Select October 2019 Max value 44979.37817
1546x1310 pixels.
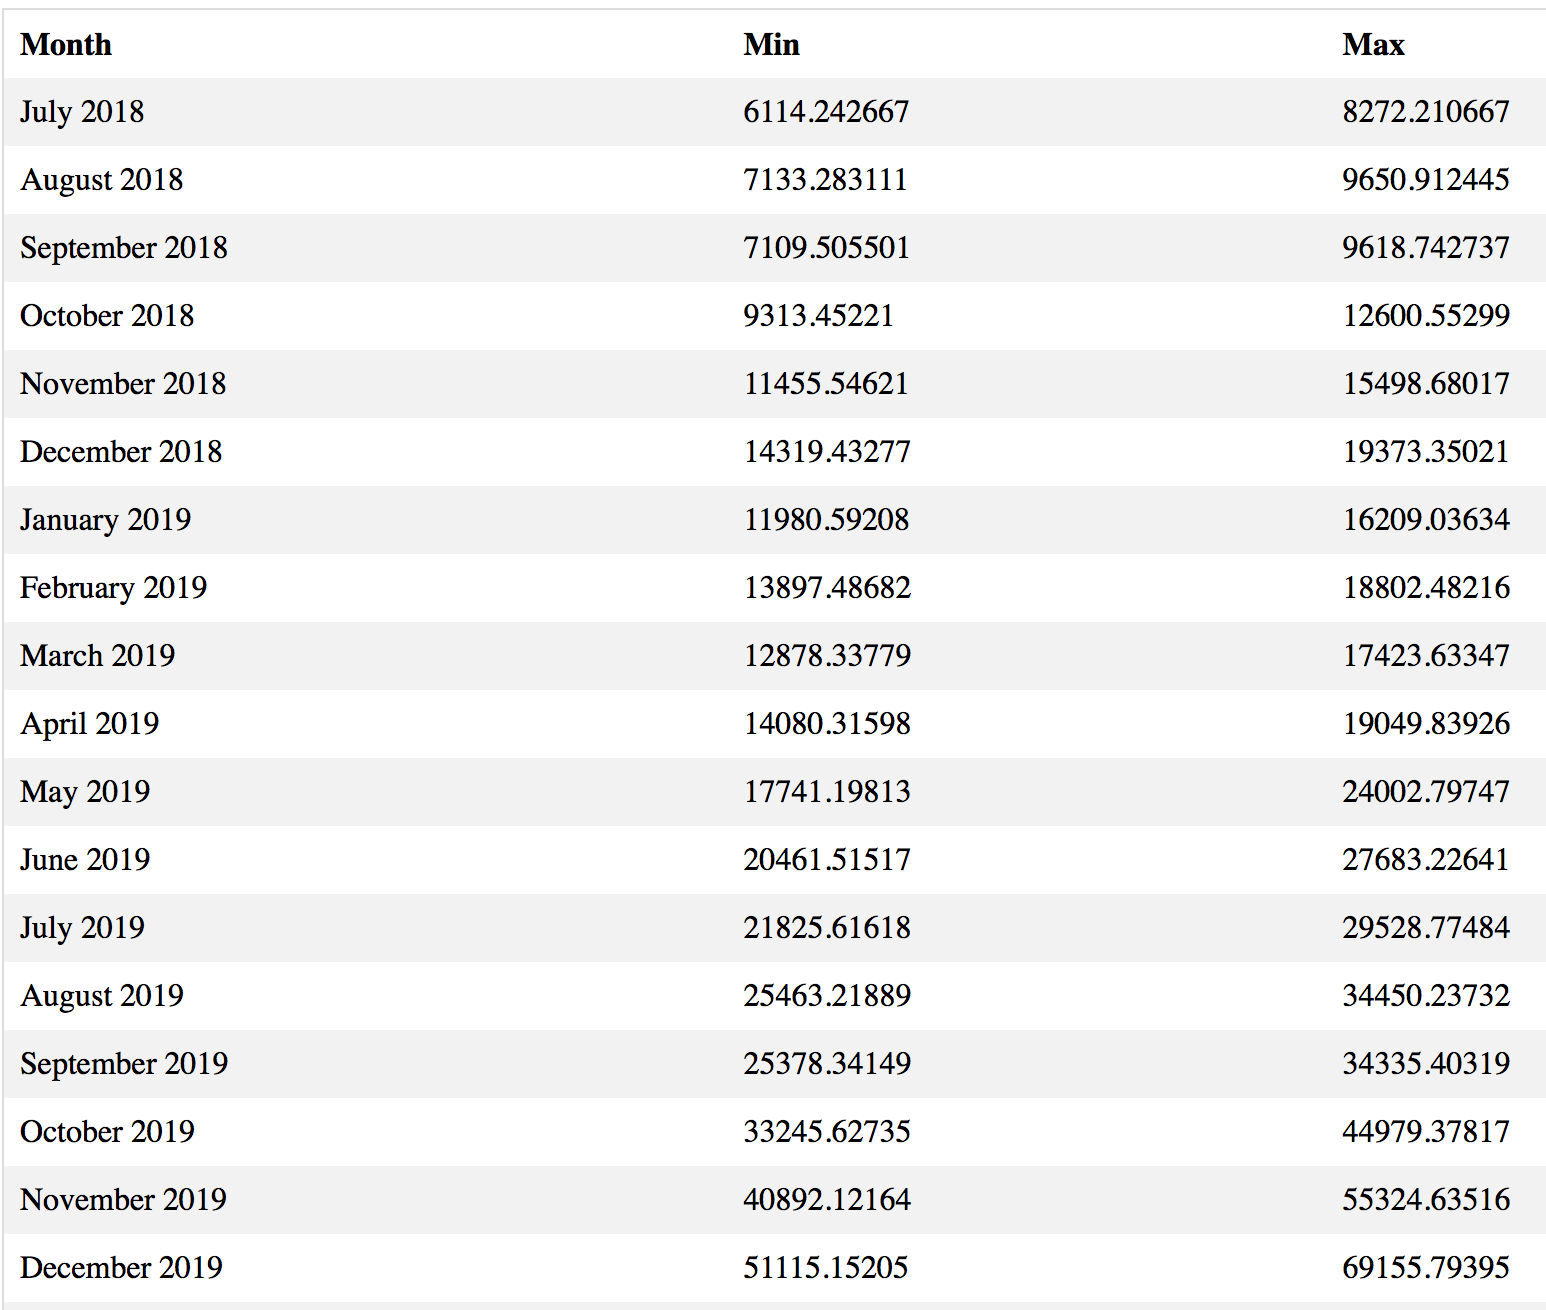tap(1426, 1132)
